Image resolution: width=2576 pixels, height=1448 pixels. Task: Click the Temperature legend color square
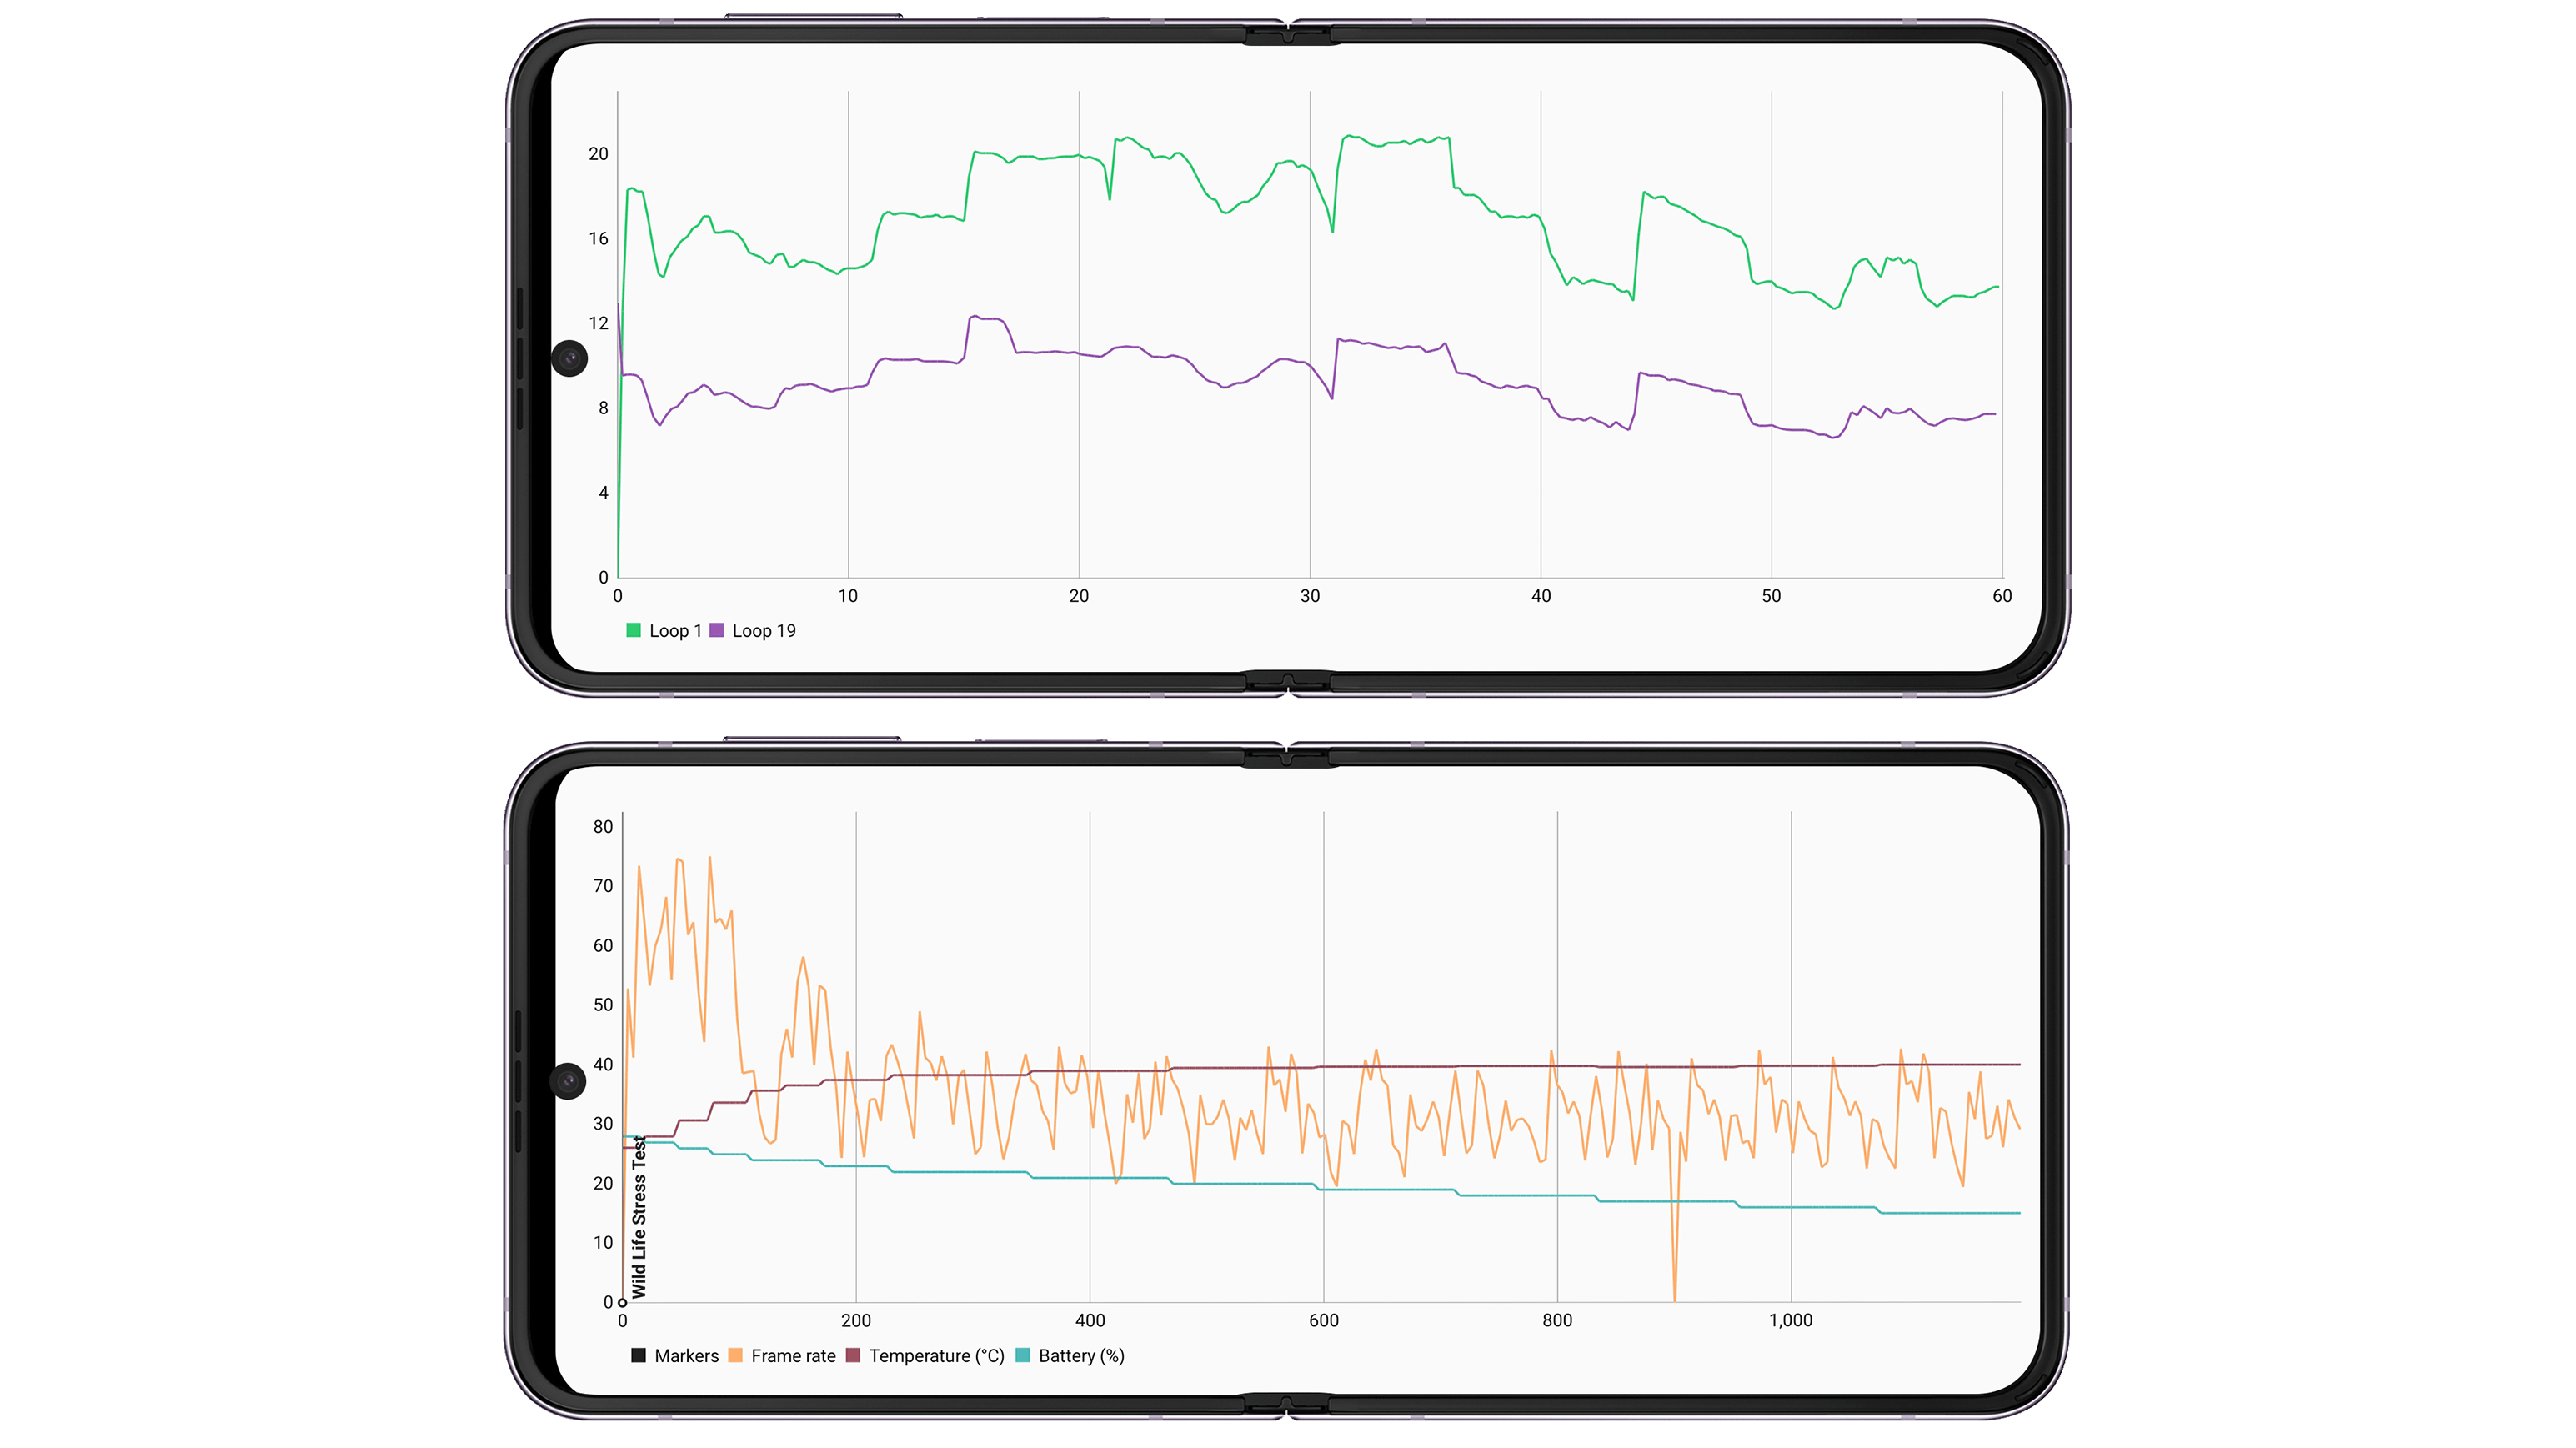(x=853, y=1355)
